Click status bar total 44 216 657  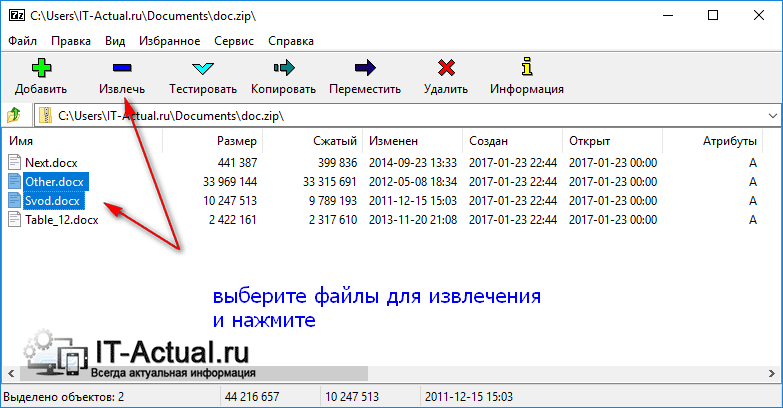(252, 397)
